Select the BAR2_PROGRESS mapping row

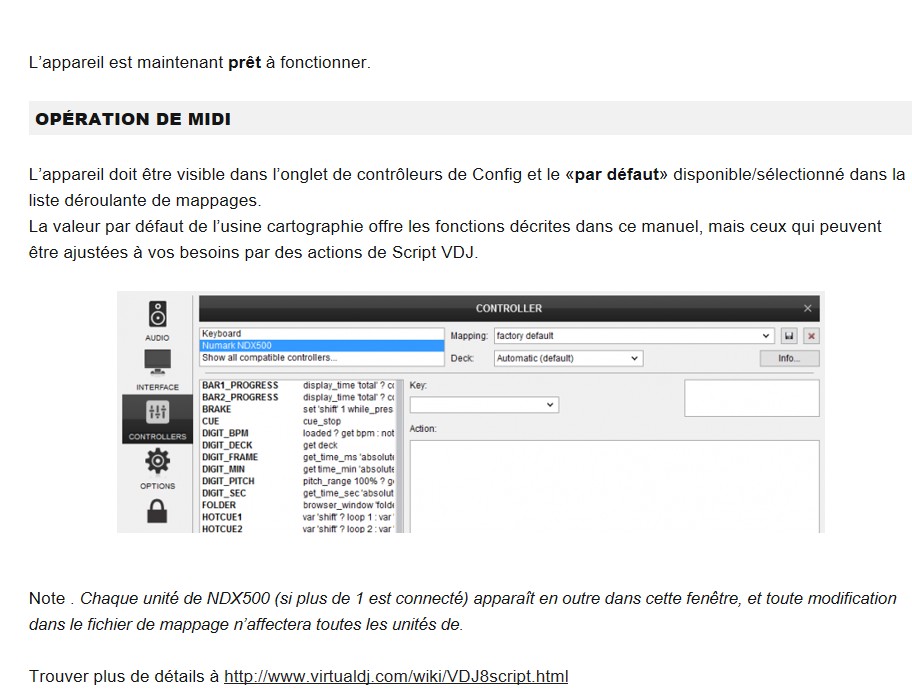tap(298, 397)
